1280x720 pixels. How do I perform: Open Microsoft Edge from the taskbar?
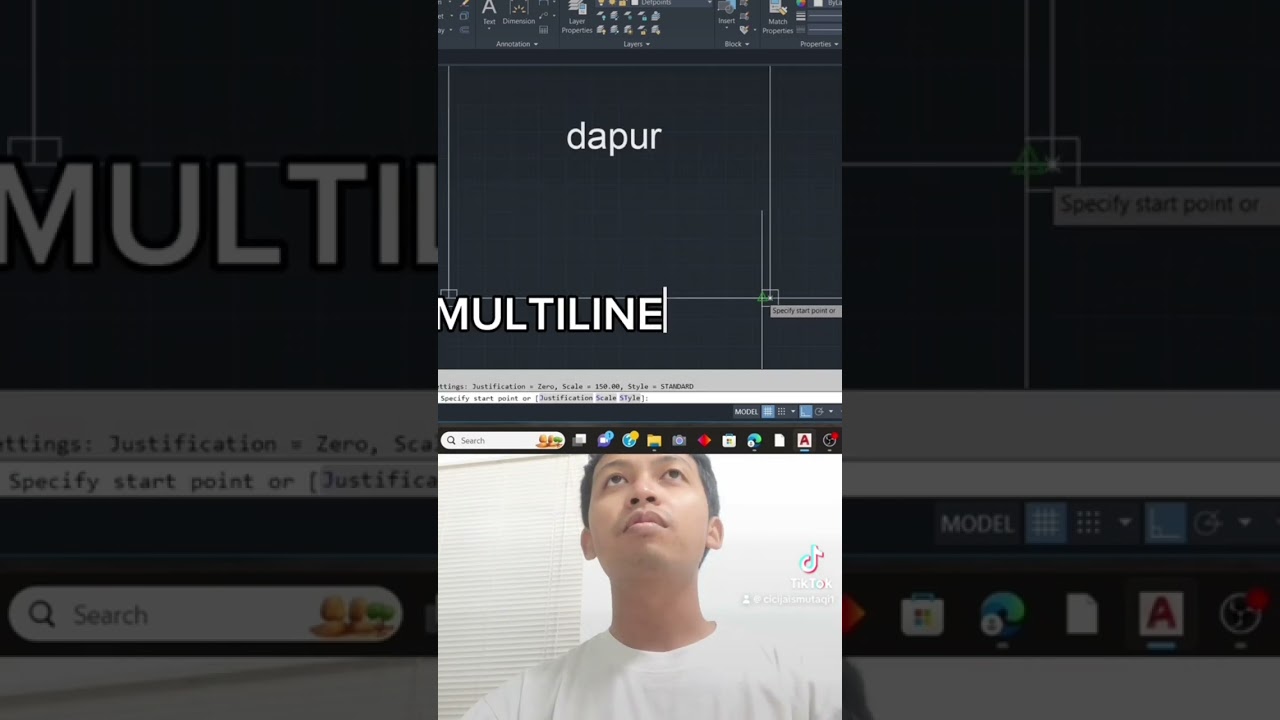coord(754,440)
